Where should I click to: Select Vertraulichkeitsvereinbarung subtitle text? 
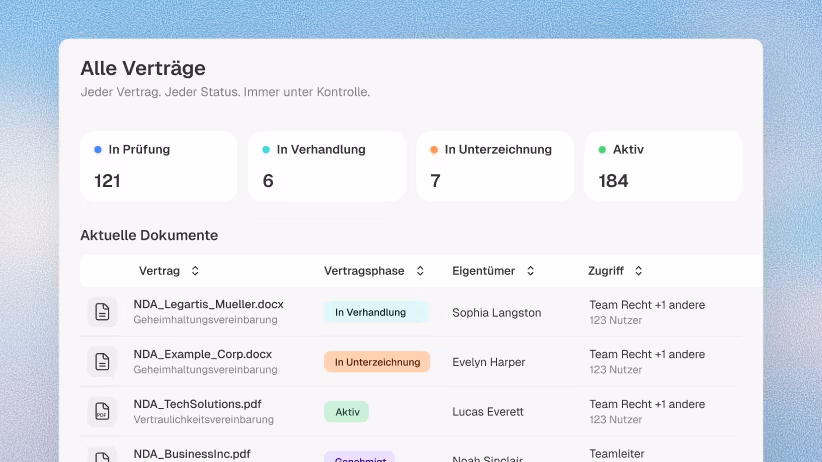tap(203, 420)
